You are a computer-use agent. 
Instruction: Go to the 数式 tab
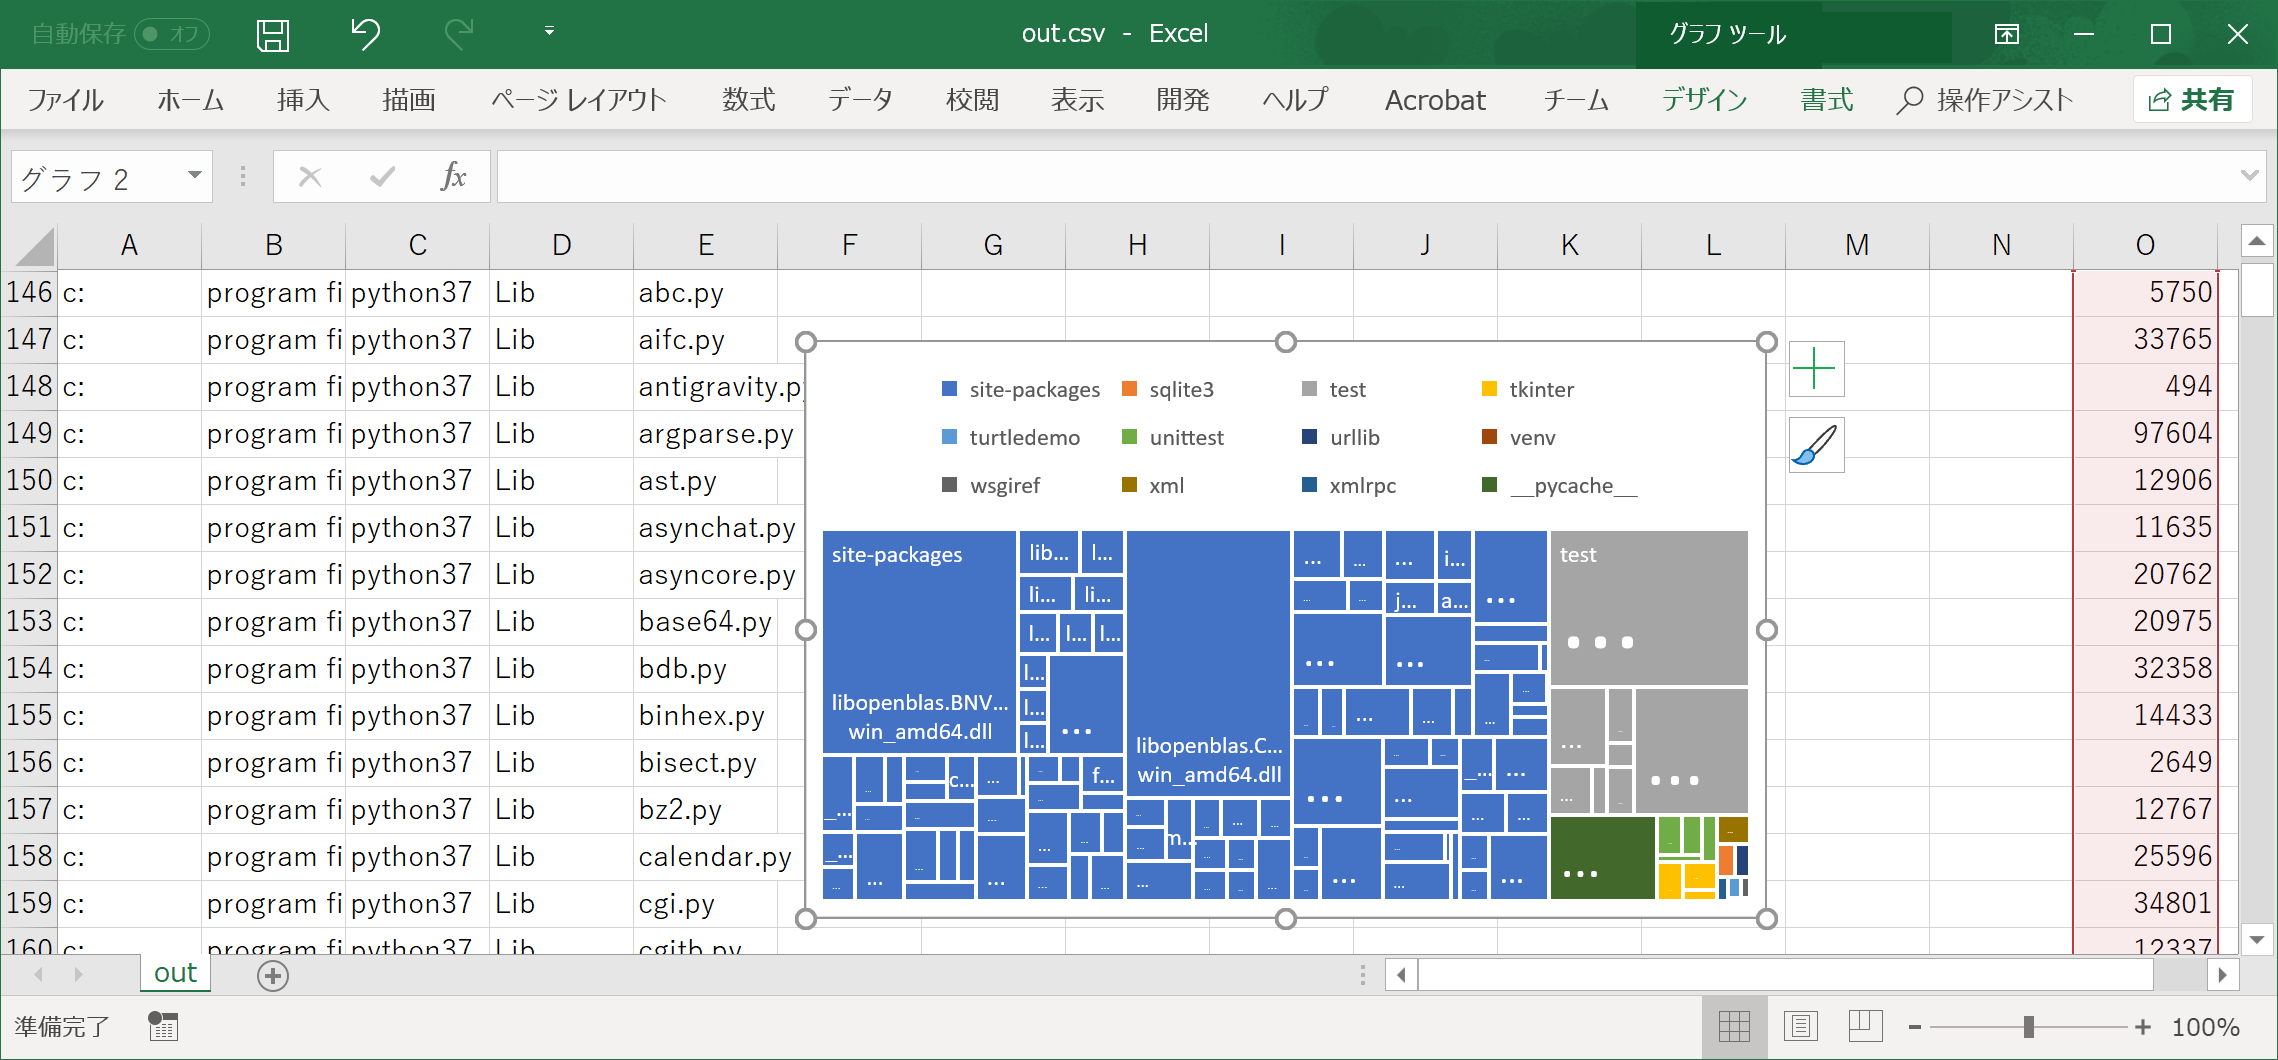[748, 100]
